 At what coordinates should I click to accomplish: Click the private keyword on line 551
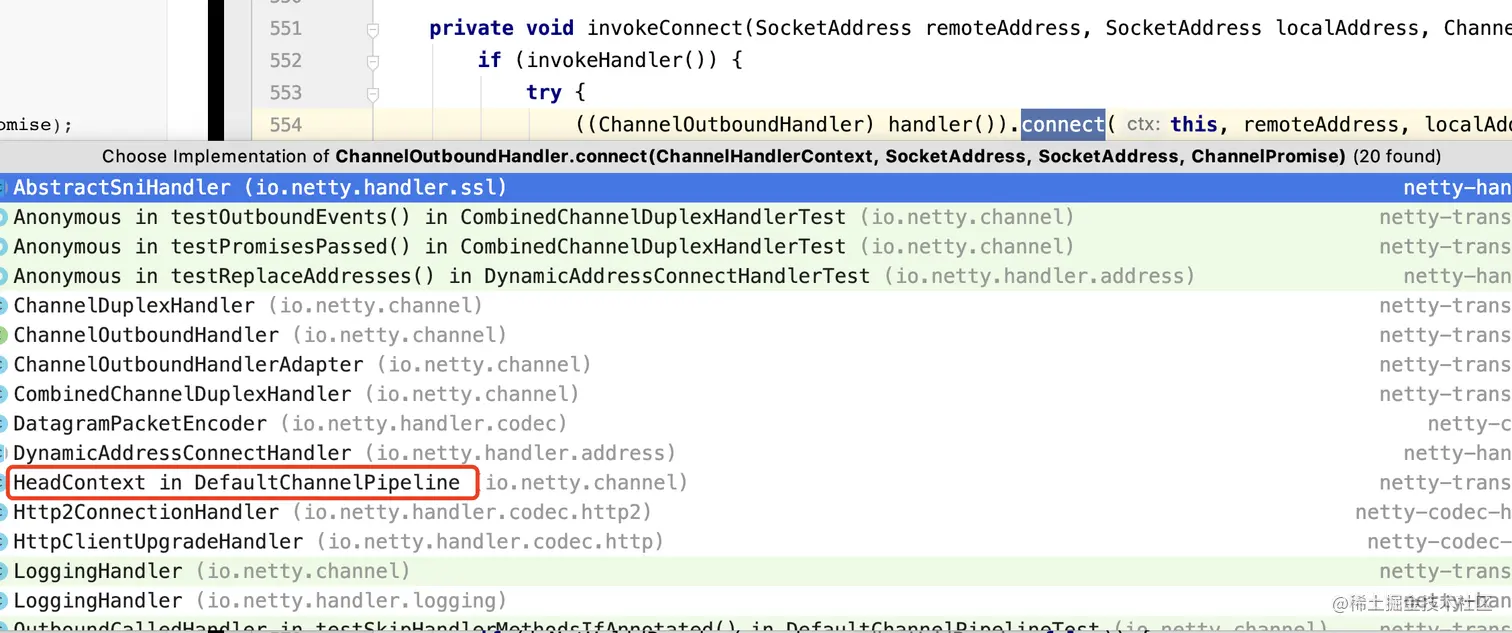point(472,29)
